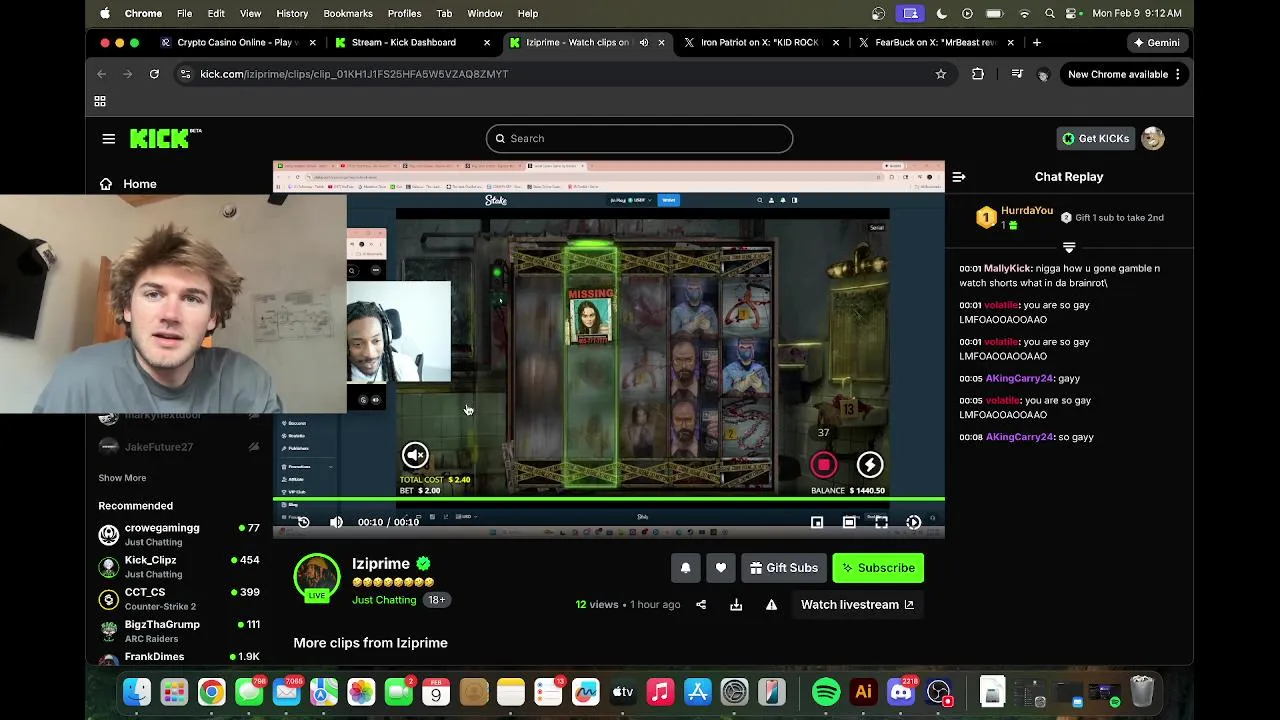Open Gemini in Chrome

coord(1156,43)
